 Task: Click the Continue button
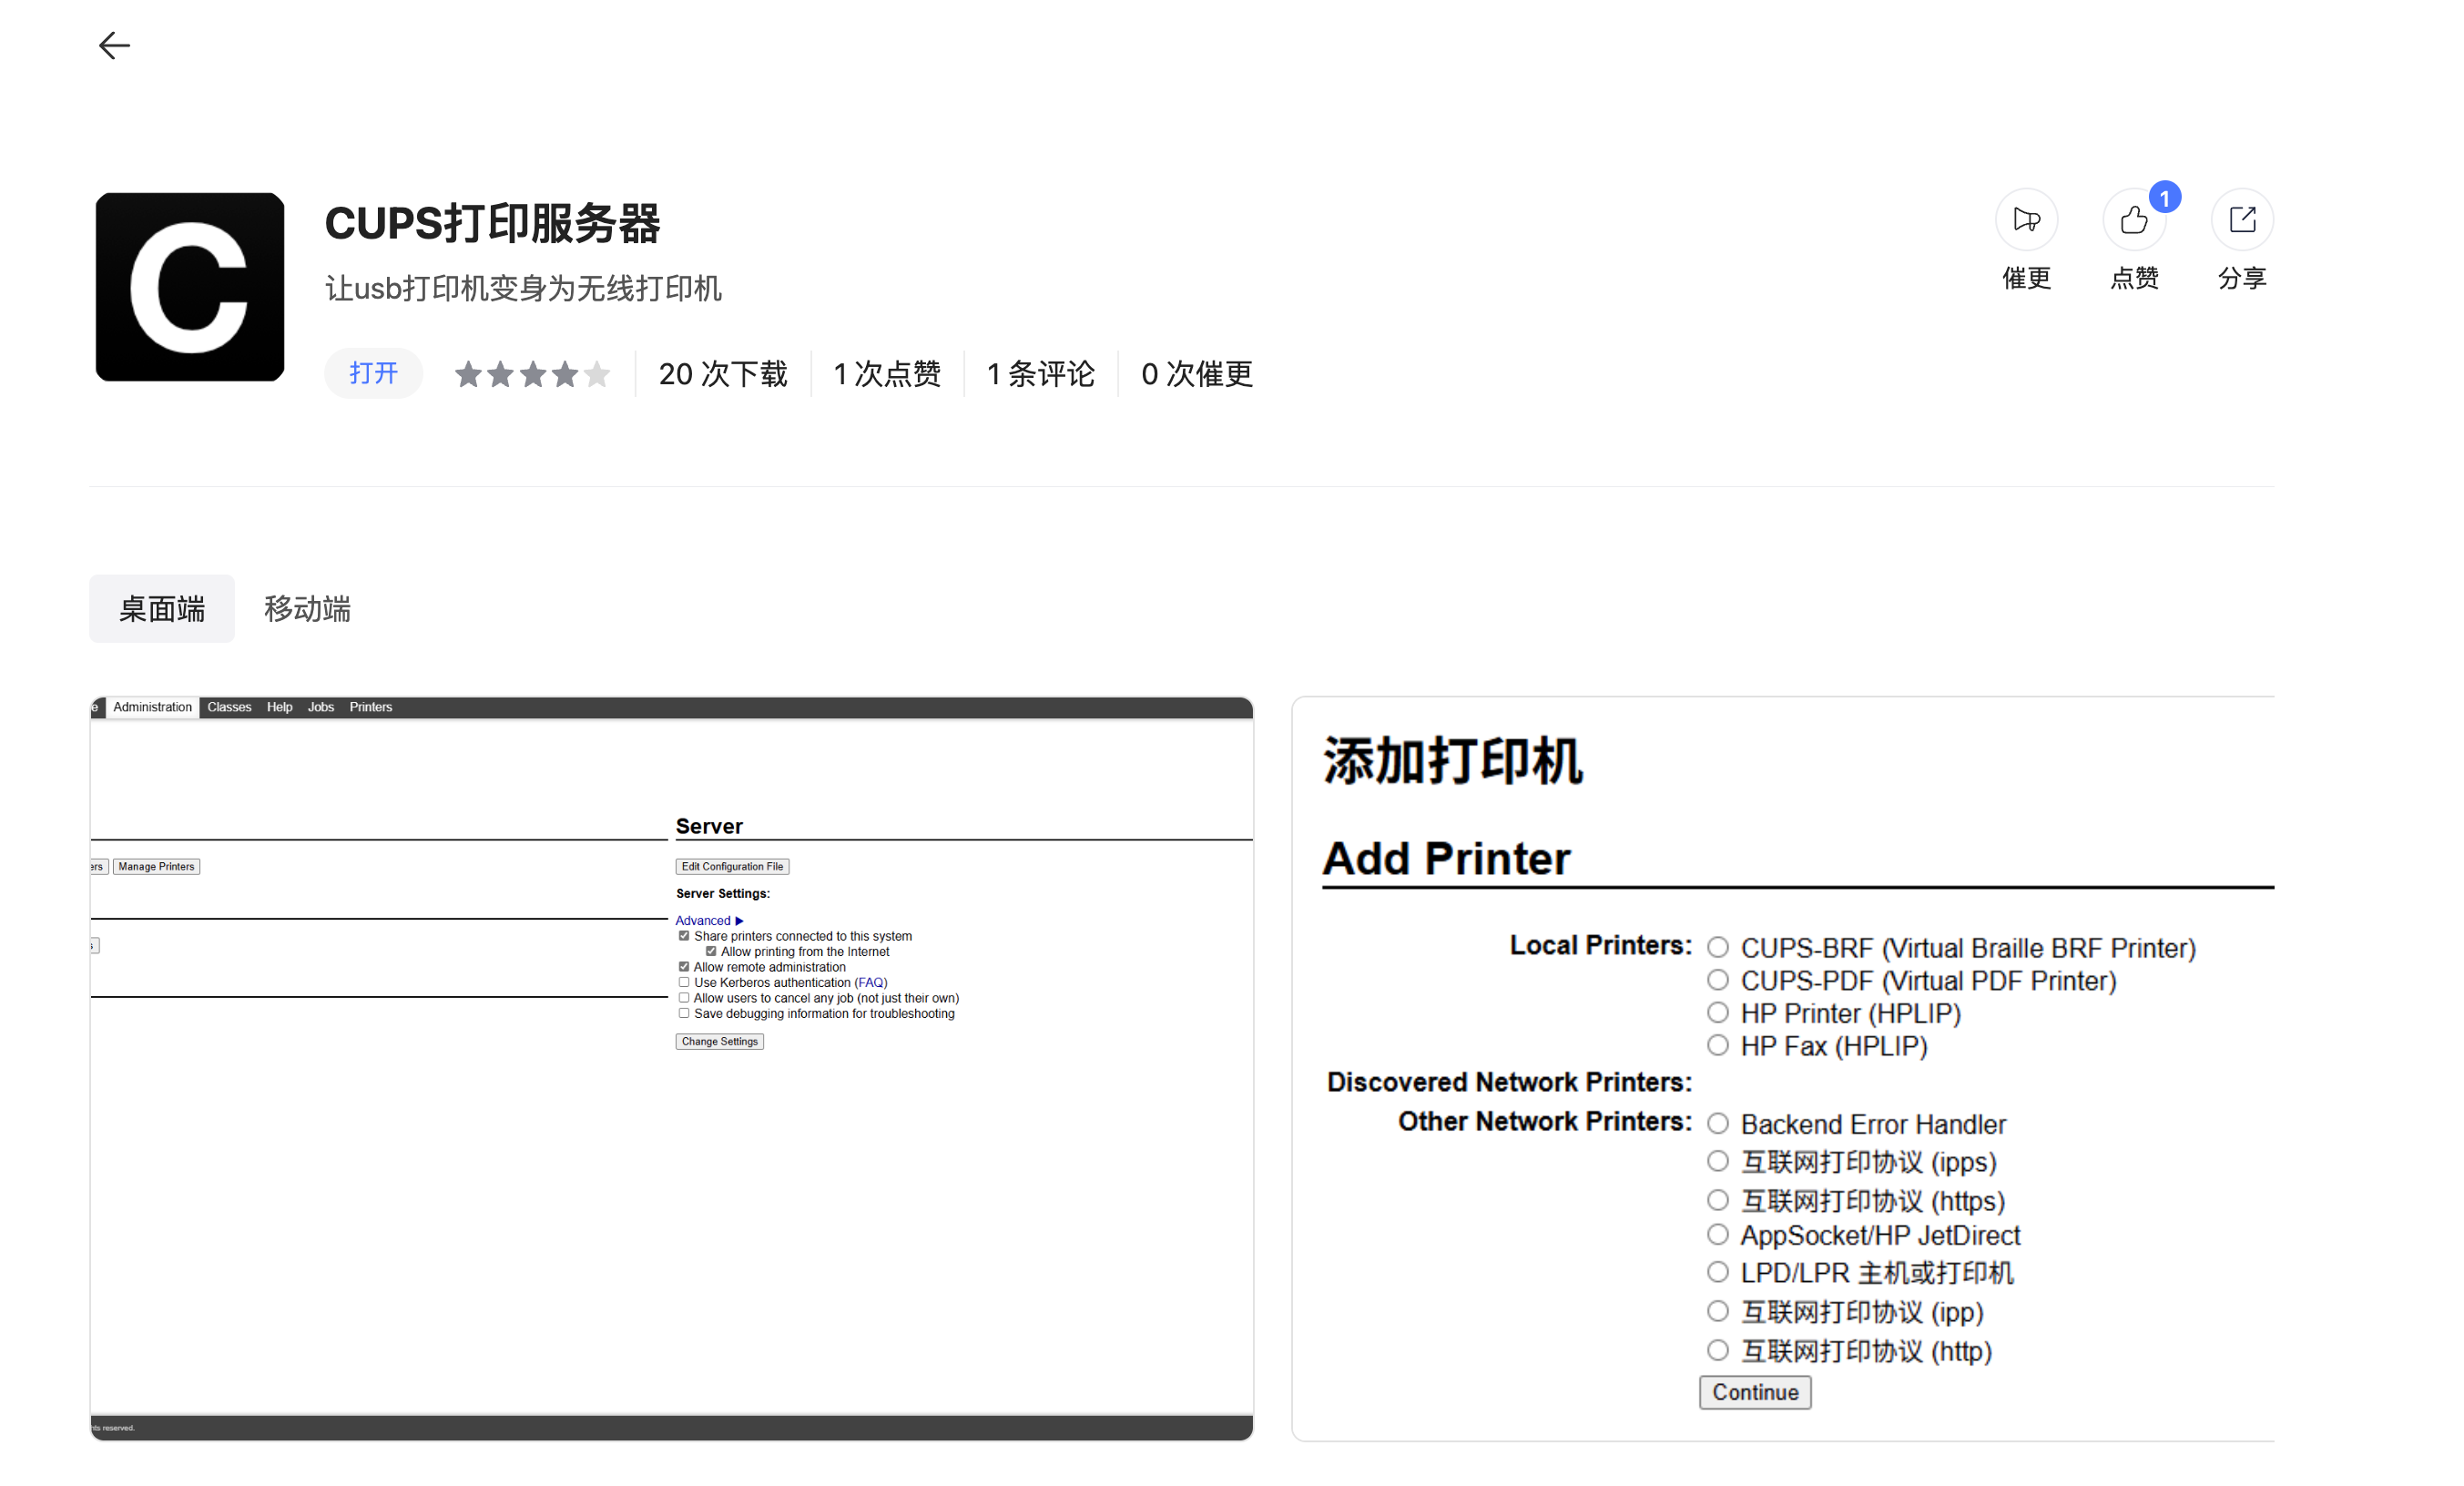[x=1754, y=1392]
